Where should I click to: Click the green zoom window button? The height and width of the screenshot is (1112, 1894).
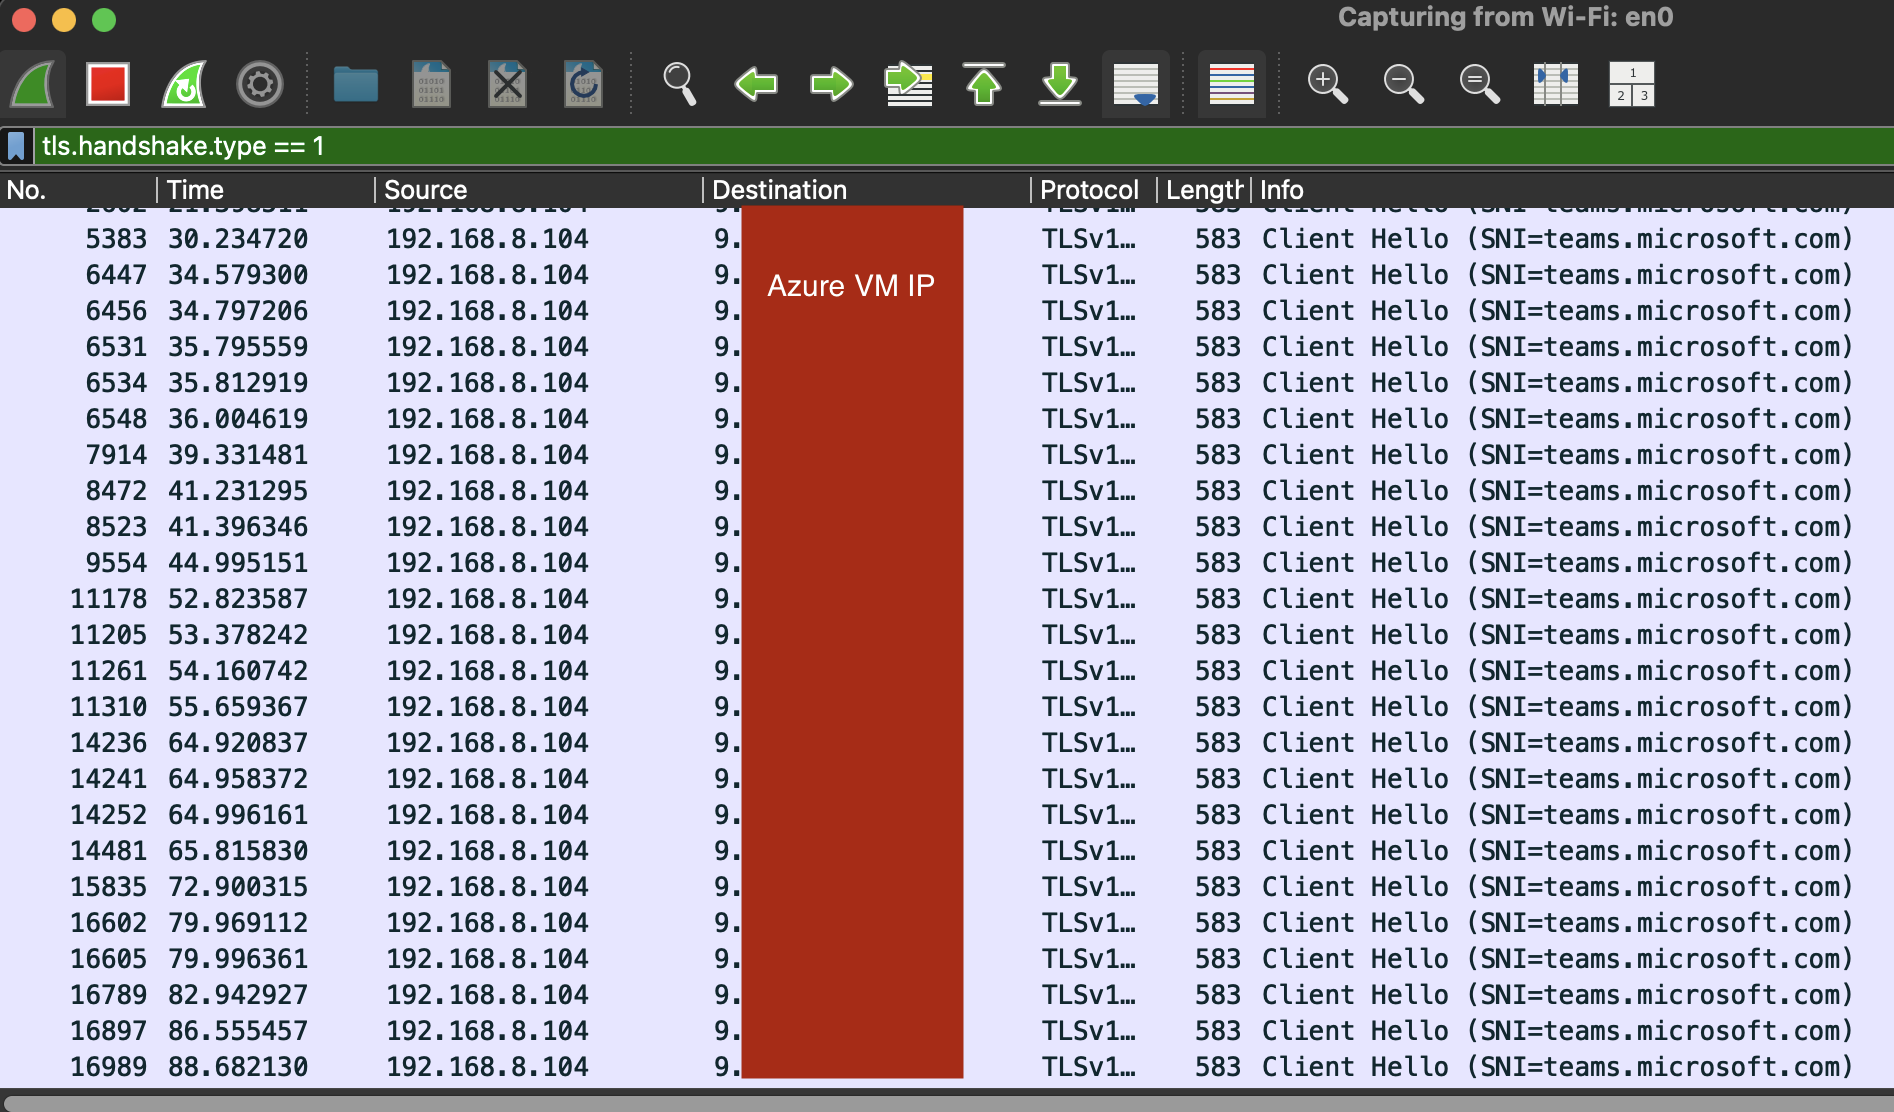click(104, 19)
